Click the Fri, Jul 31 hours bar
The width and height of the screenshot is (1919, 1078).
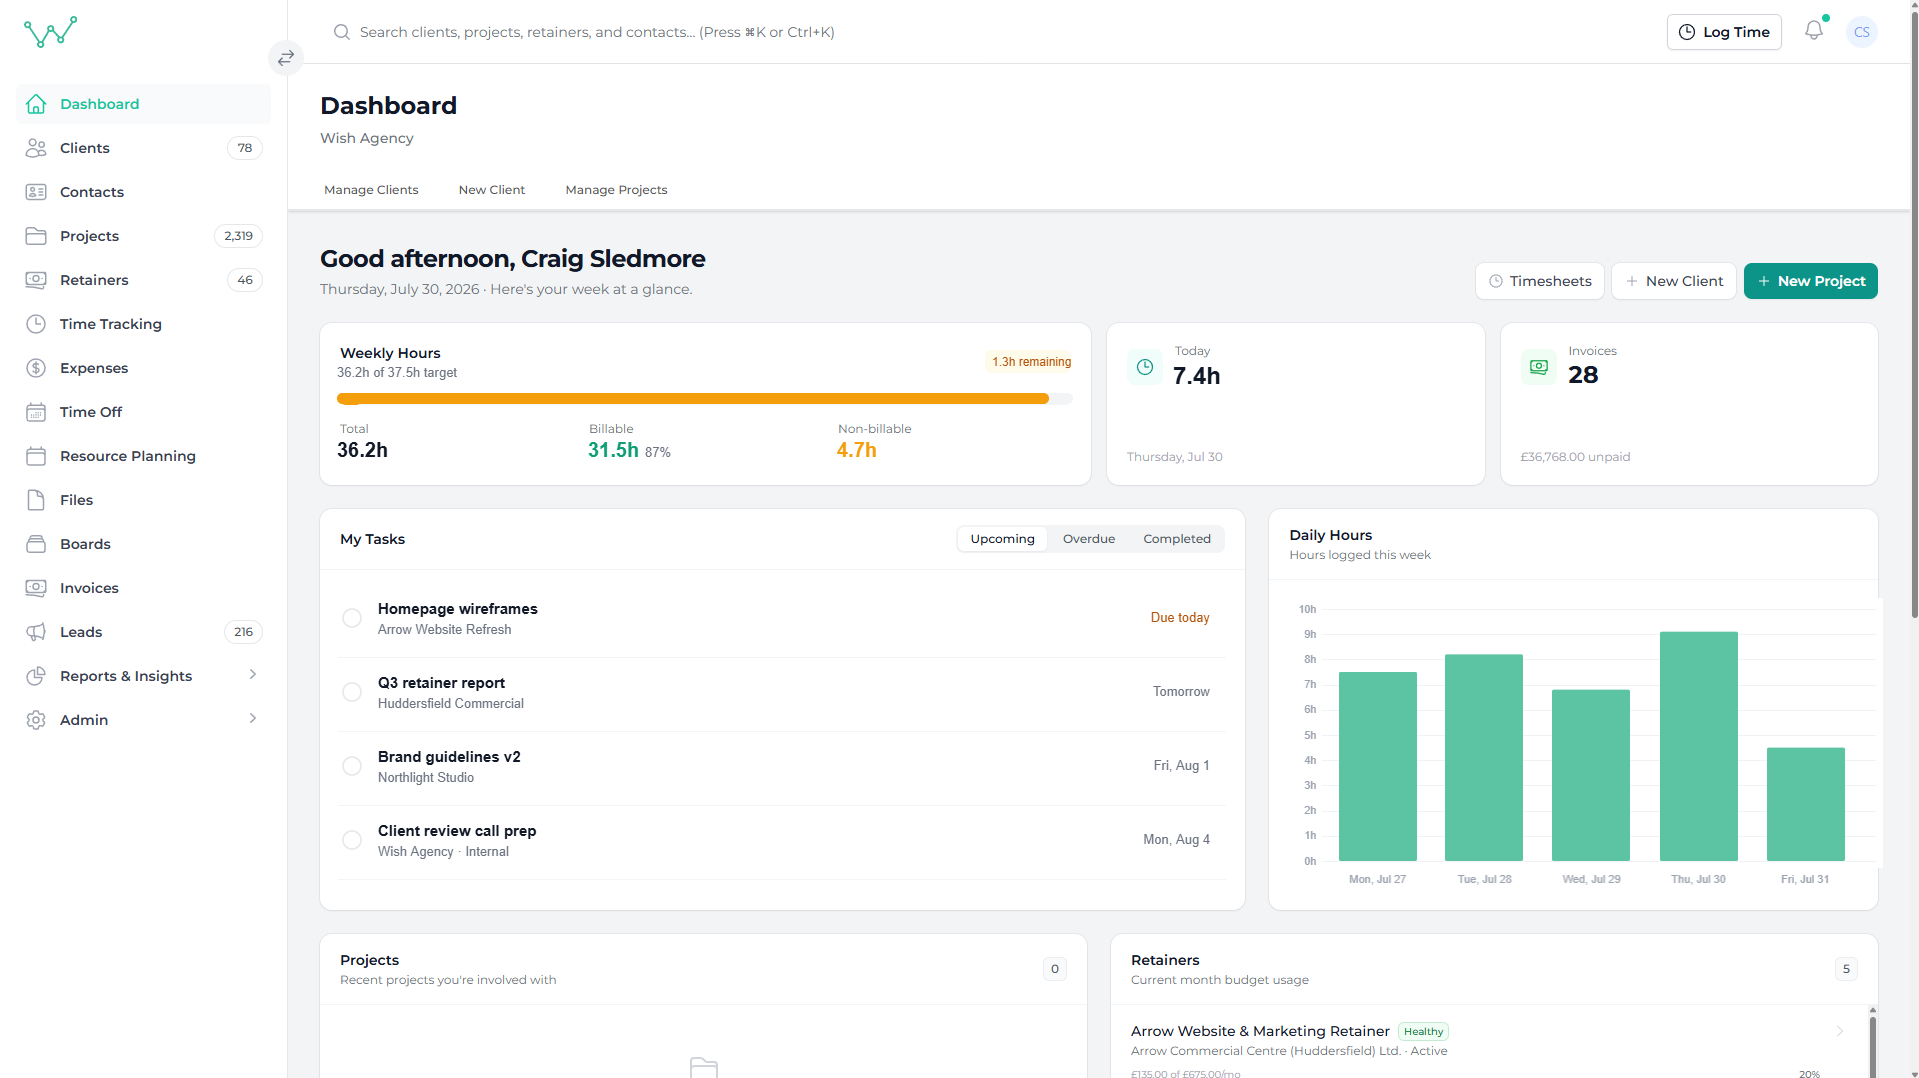1806,804
